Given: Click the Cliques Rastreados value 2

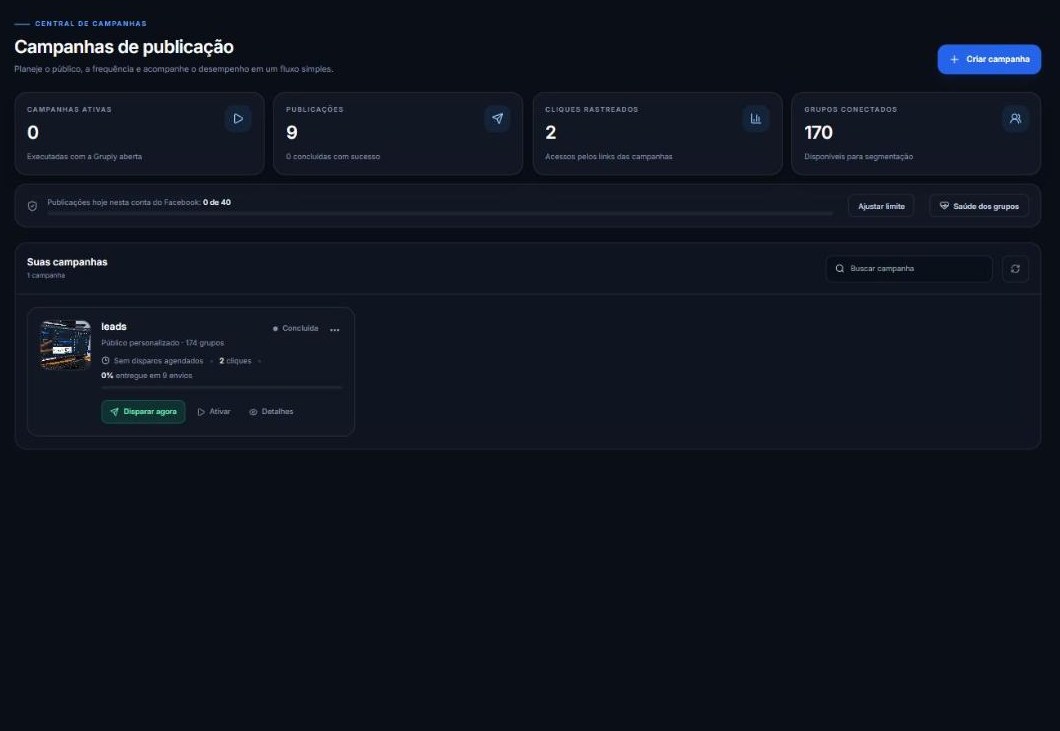Looking at the screenshot, I should [550, 133].
